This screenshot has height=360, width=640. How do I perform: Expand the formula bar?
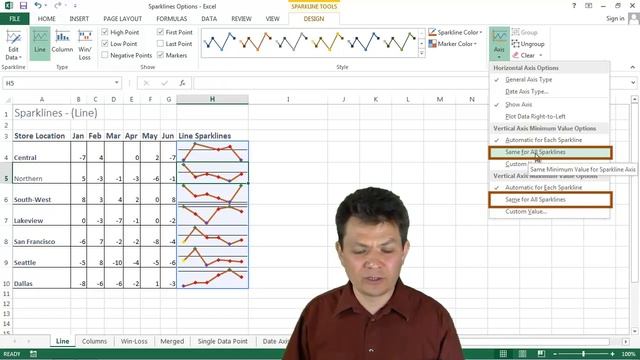(633, 83)
